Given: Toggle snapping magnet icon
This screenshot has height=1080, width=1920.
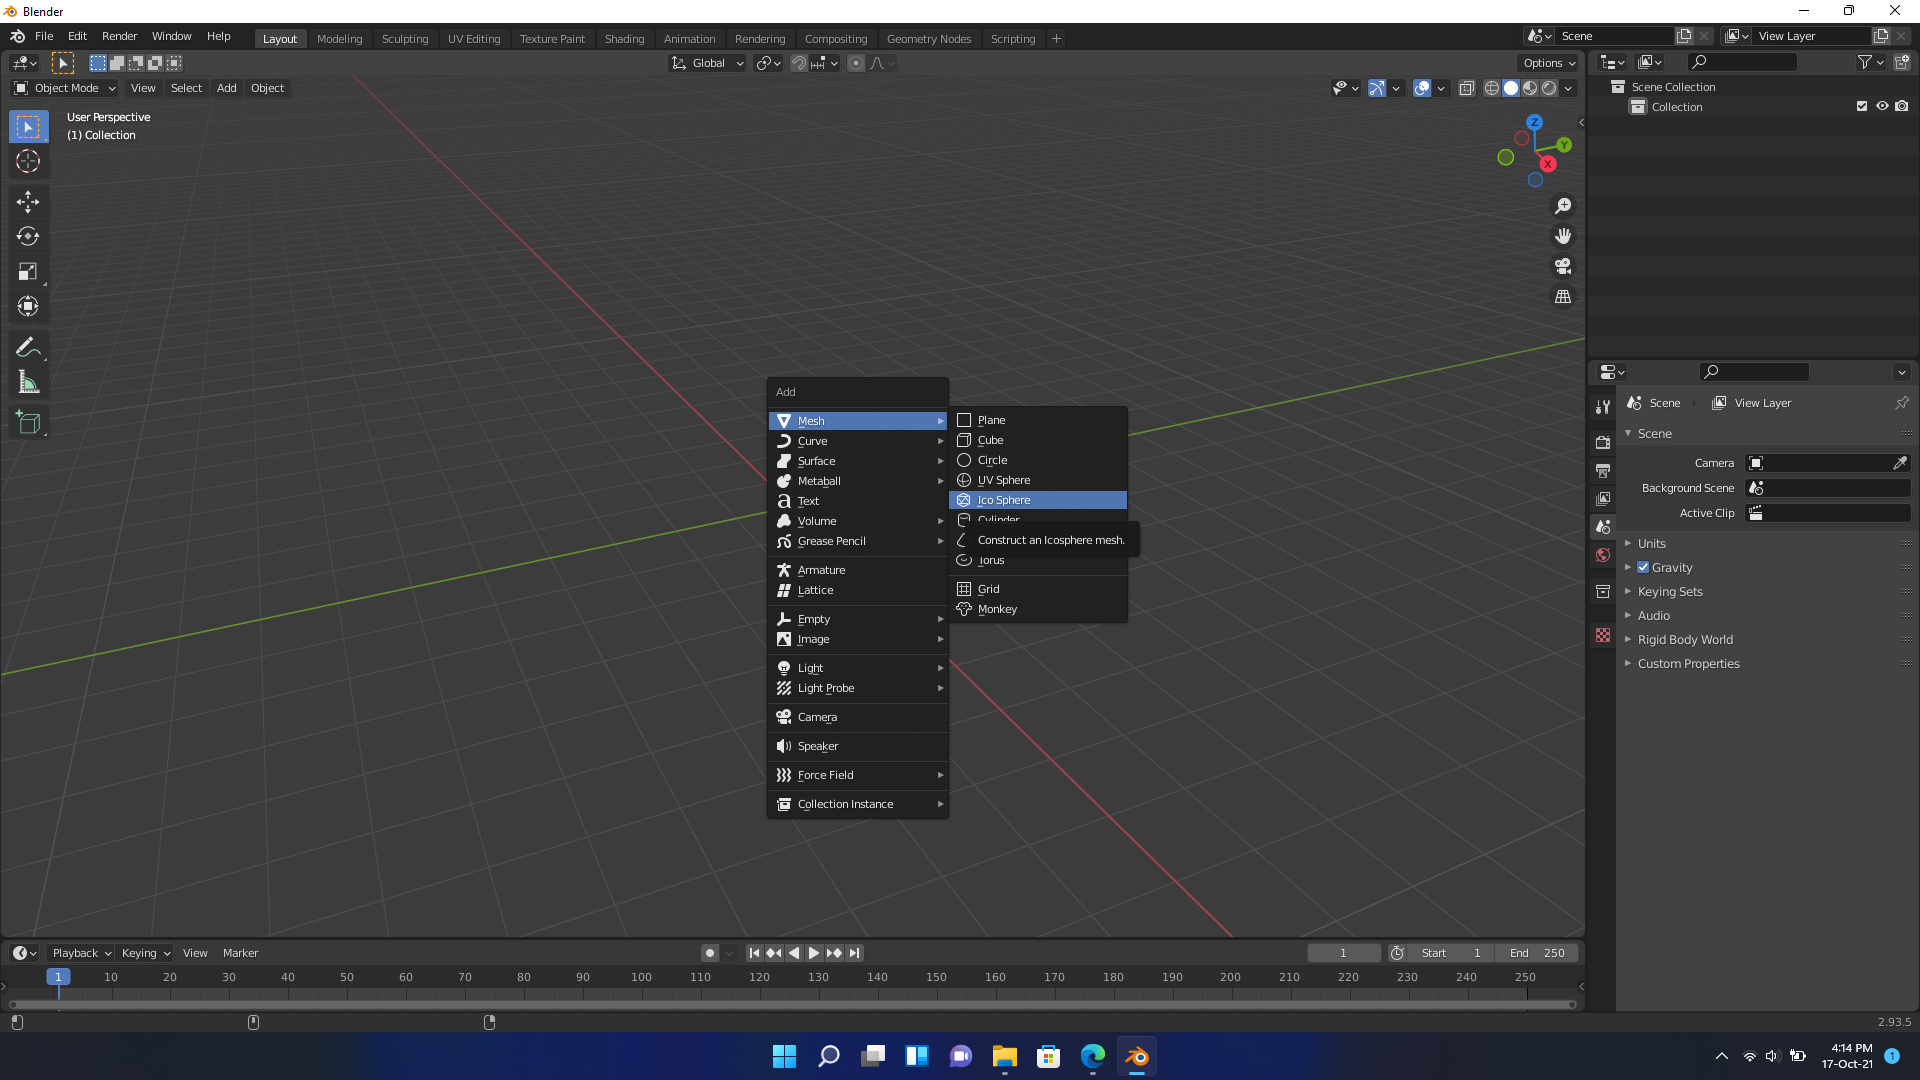Looking at the screenshot, I should coord(799,63).
